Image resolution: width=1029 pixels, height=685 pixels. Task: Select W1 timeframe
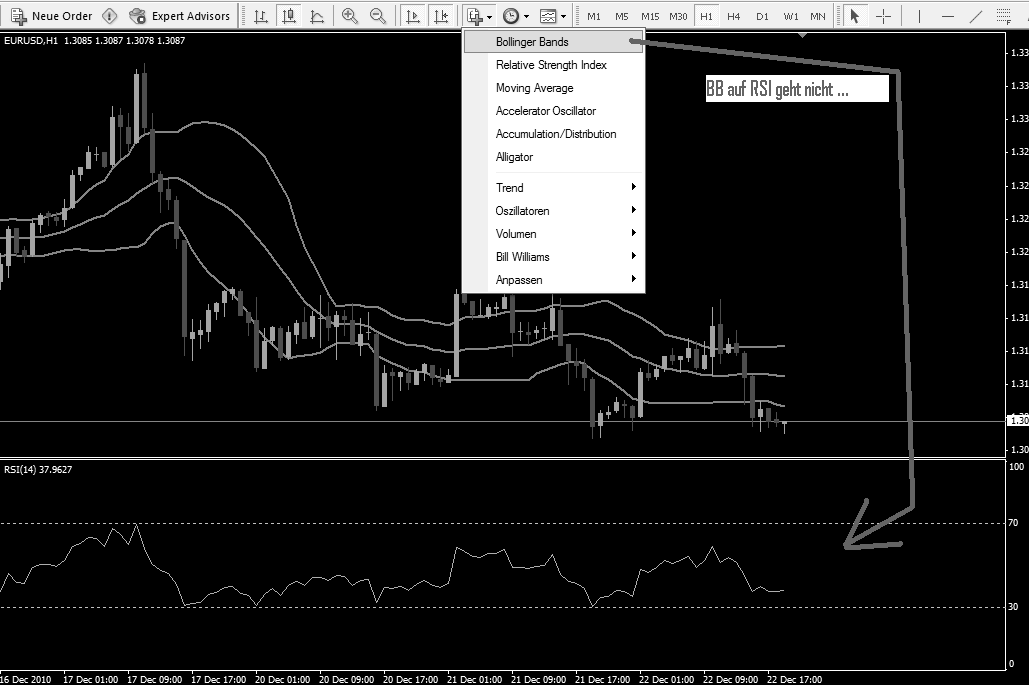pos(791,16)
